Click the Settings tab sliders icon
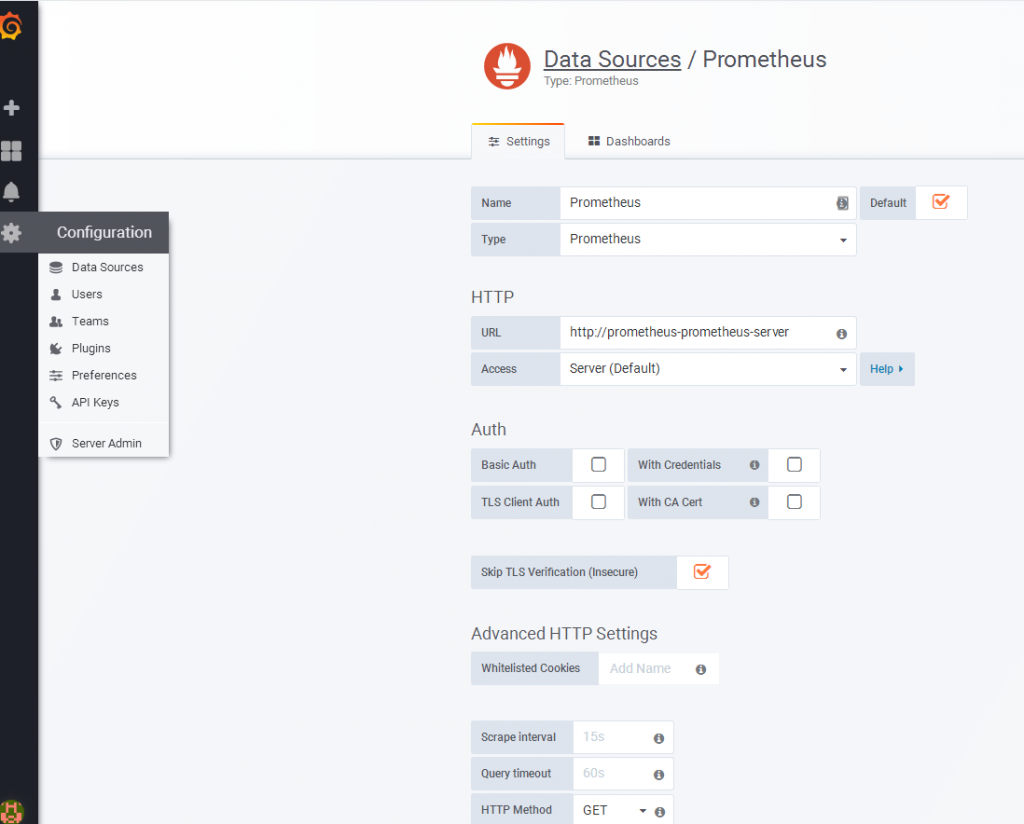The image size is (1024, 824). pyautogui.click(x=494, y=142)
